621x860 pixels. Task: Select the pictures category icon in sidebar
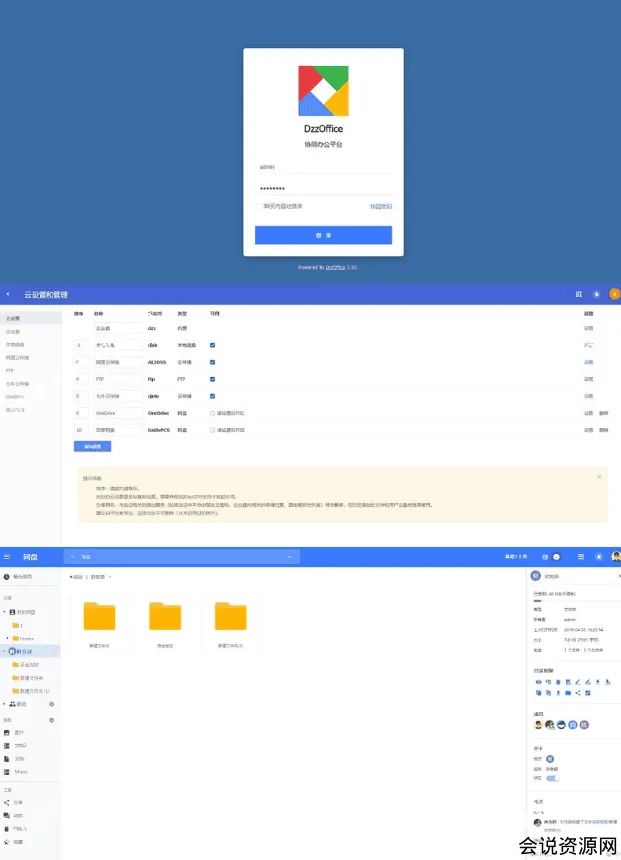click(7, 733)
